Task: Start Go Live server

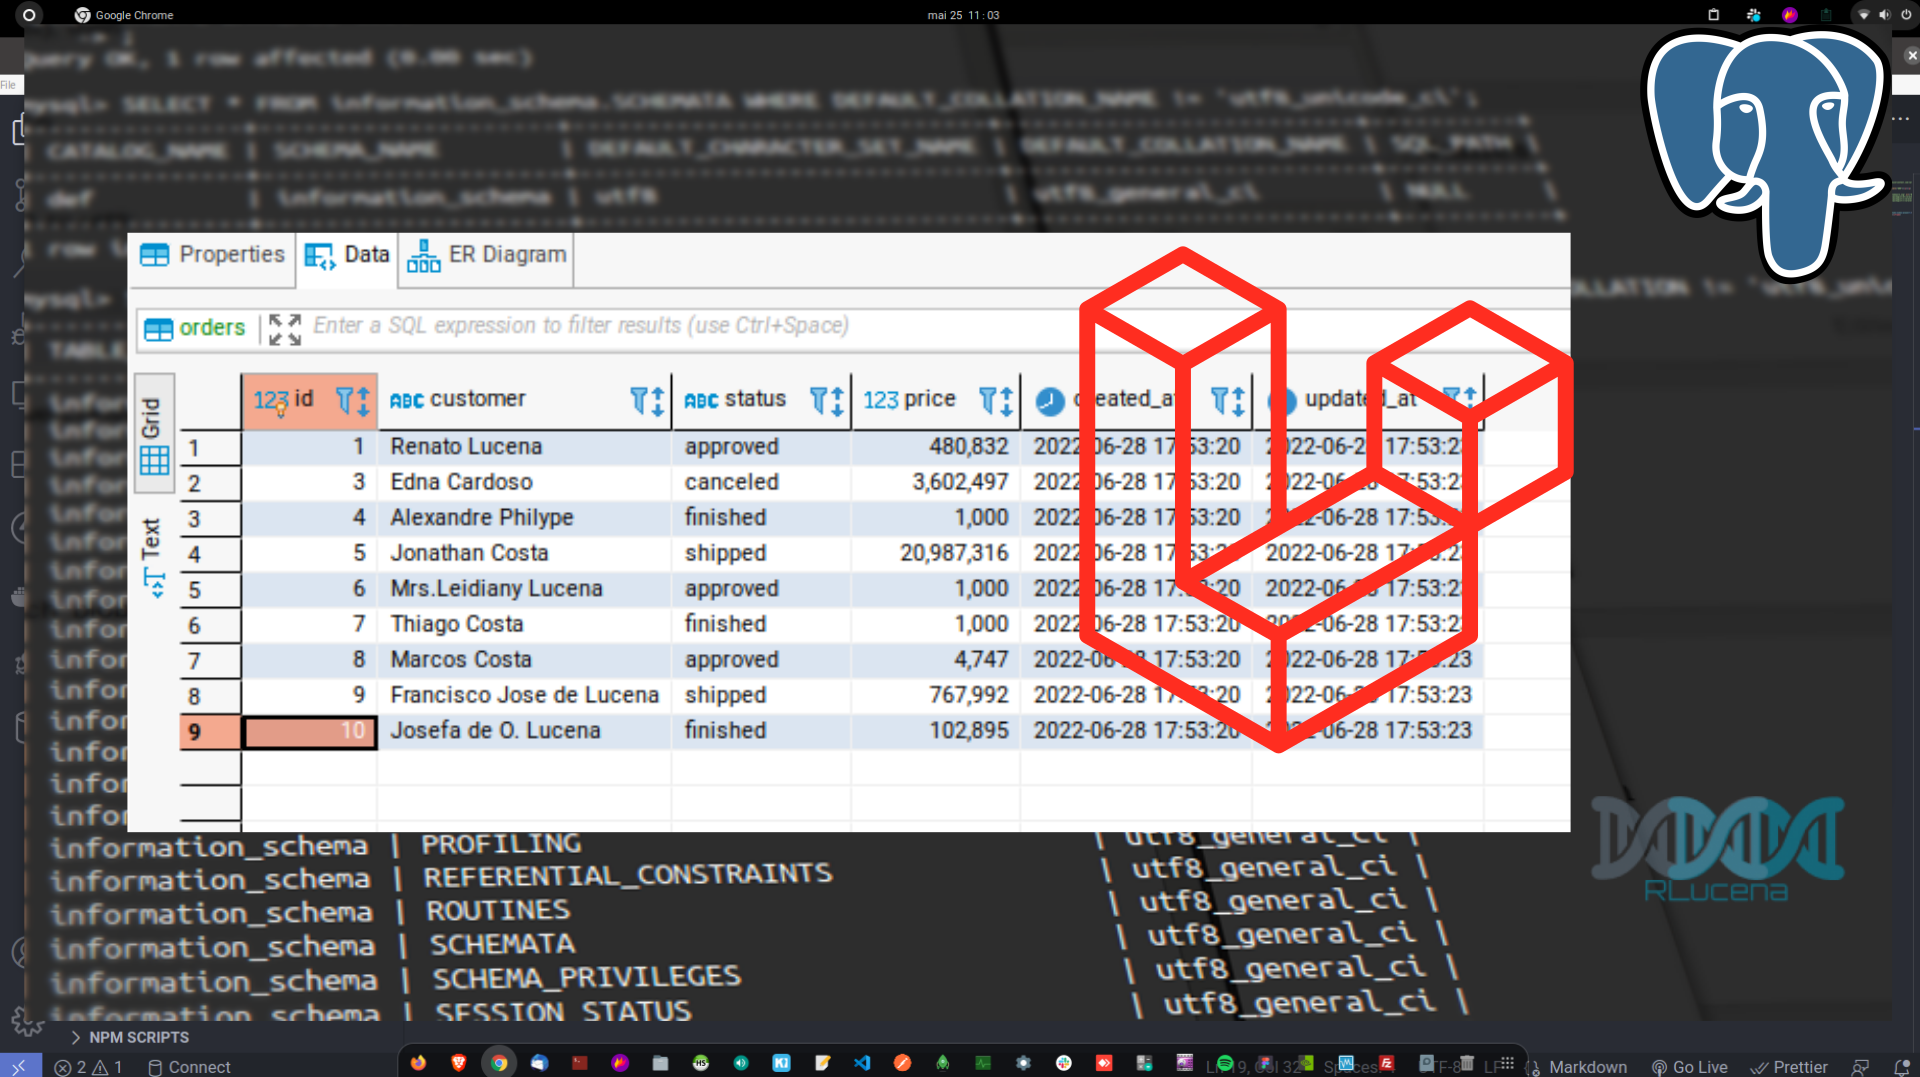Action: 1689,1067
